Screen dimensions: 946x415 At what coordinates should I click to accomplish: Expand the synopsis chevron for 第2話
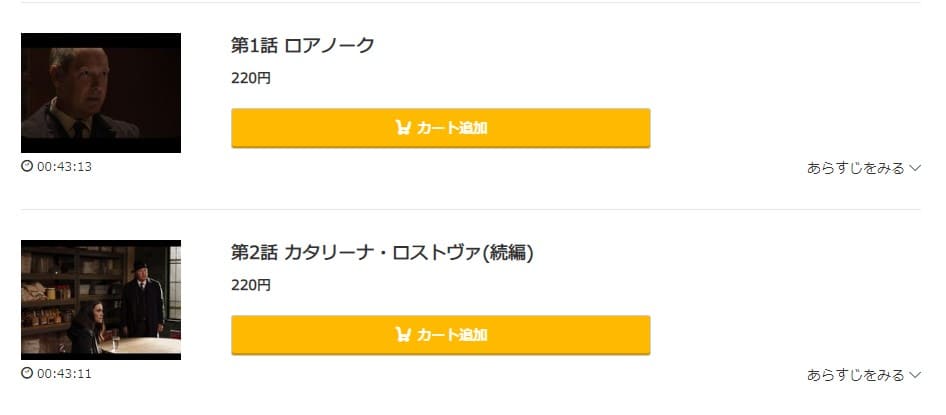pos(915,375)
